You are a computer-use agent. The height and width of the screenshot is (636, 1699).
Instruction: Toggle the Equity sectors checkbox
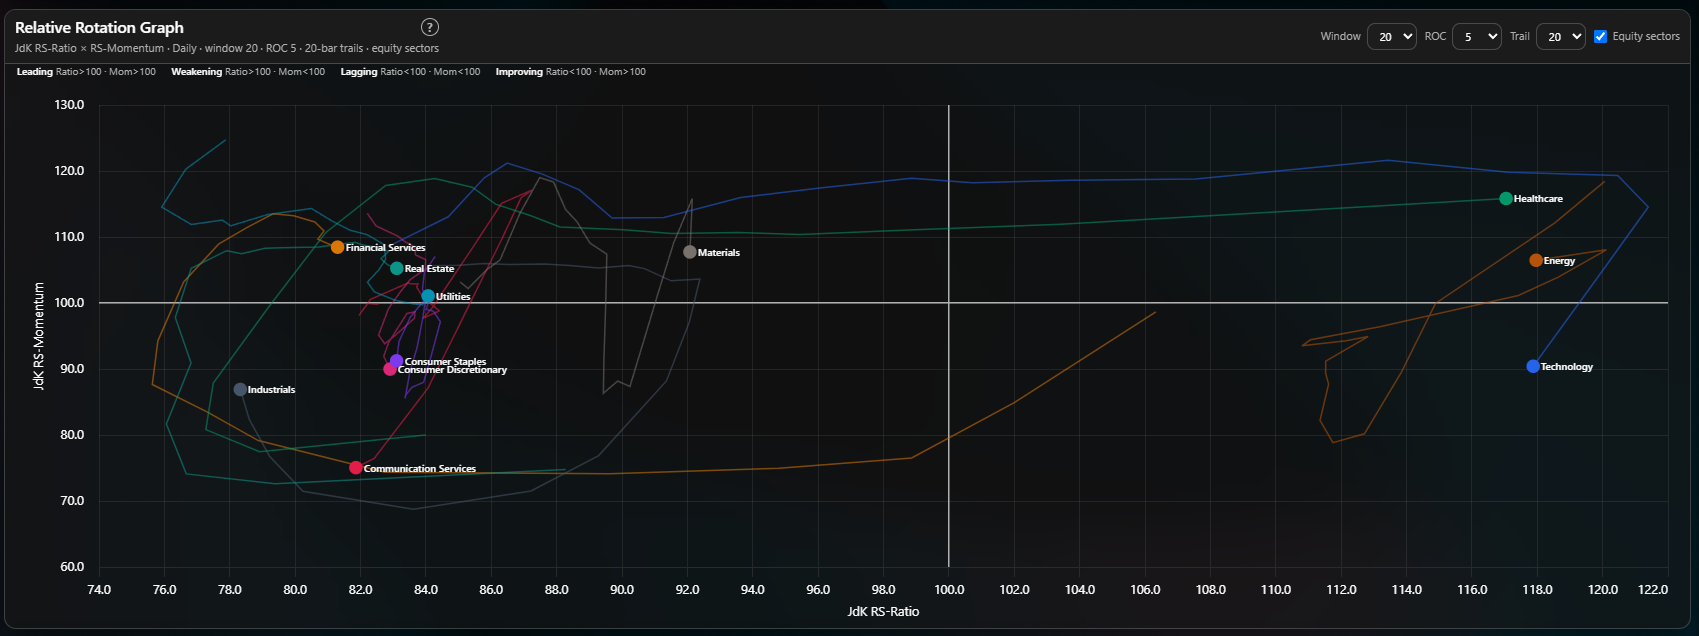pyautogui.click(x=1600, y=36)
